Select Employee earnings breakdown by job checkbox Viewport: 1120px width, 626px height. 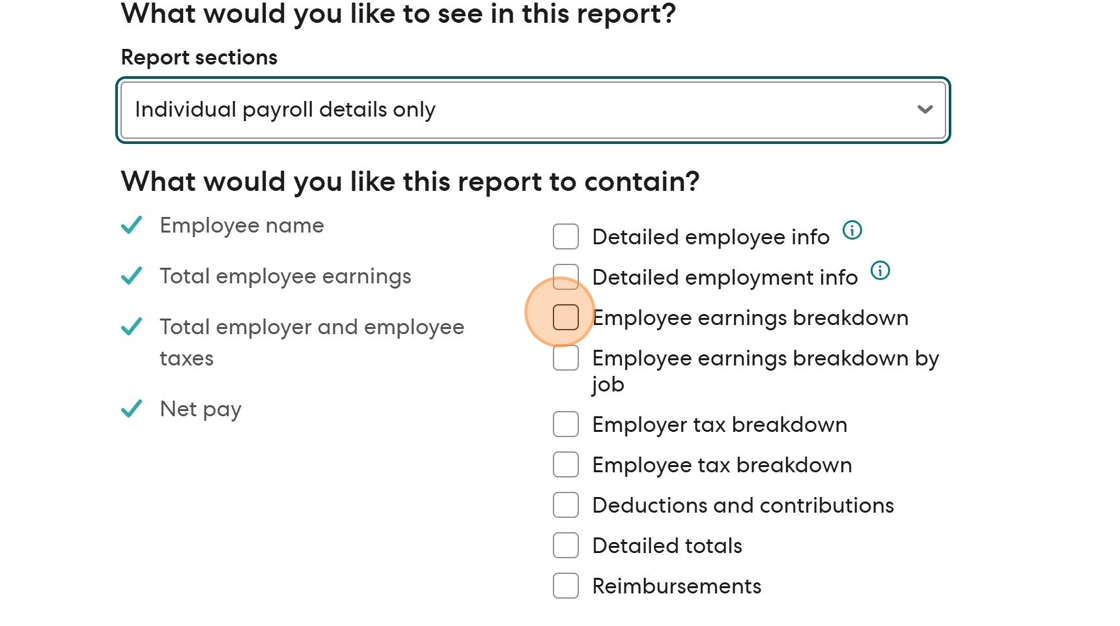(x=566, y=358)
